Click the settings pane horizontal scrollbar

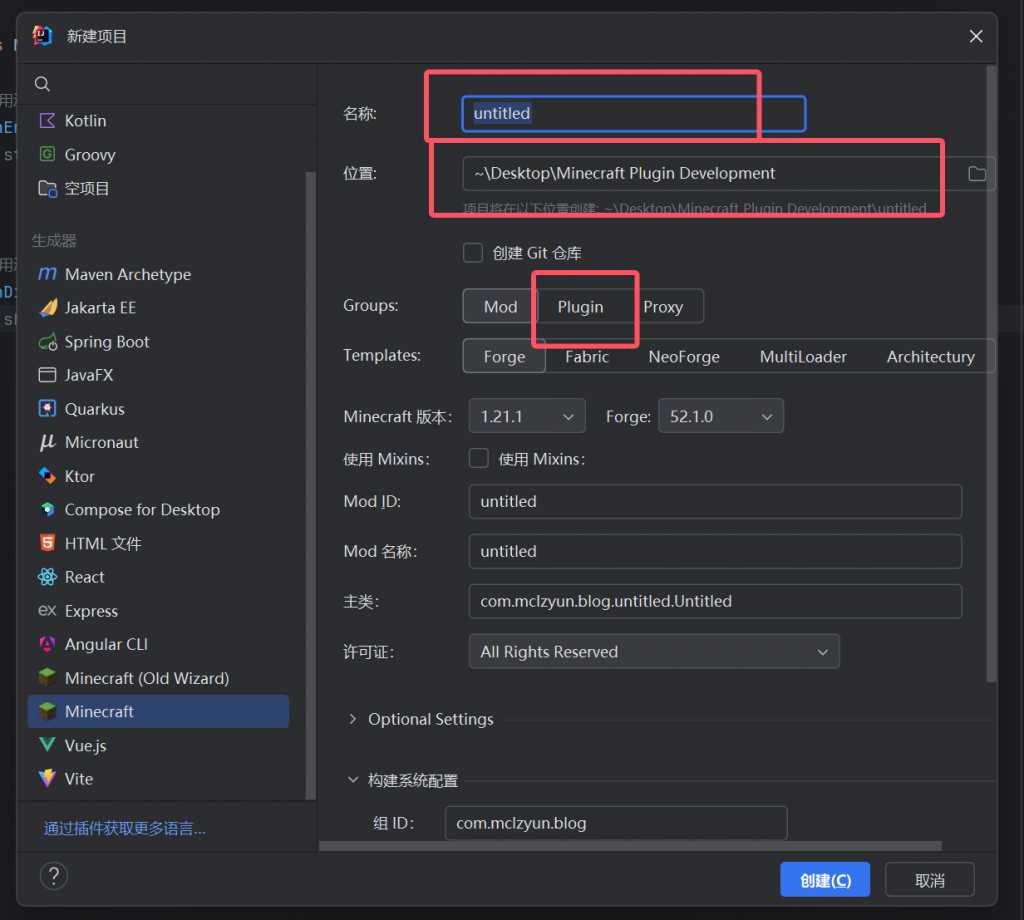[x=630, y=846]
